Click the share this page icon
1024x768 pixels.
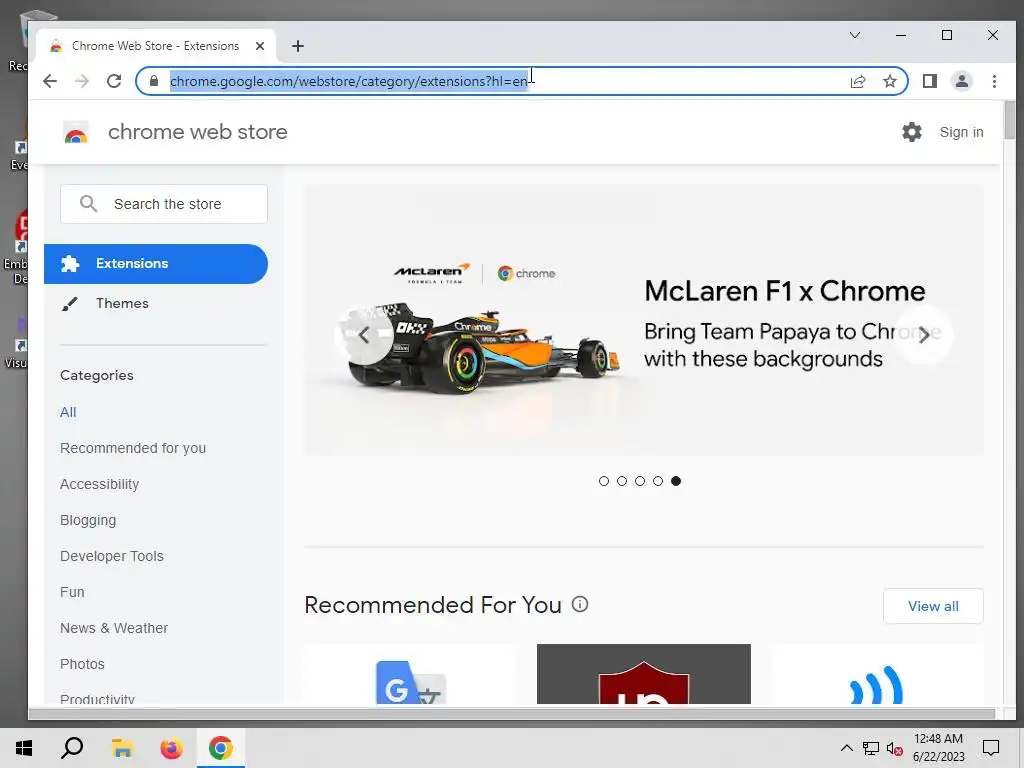857,81
